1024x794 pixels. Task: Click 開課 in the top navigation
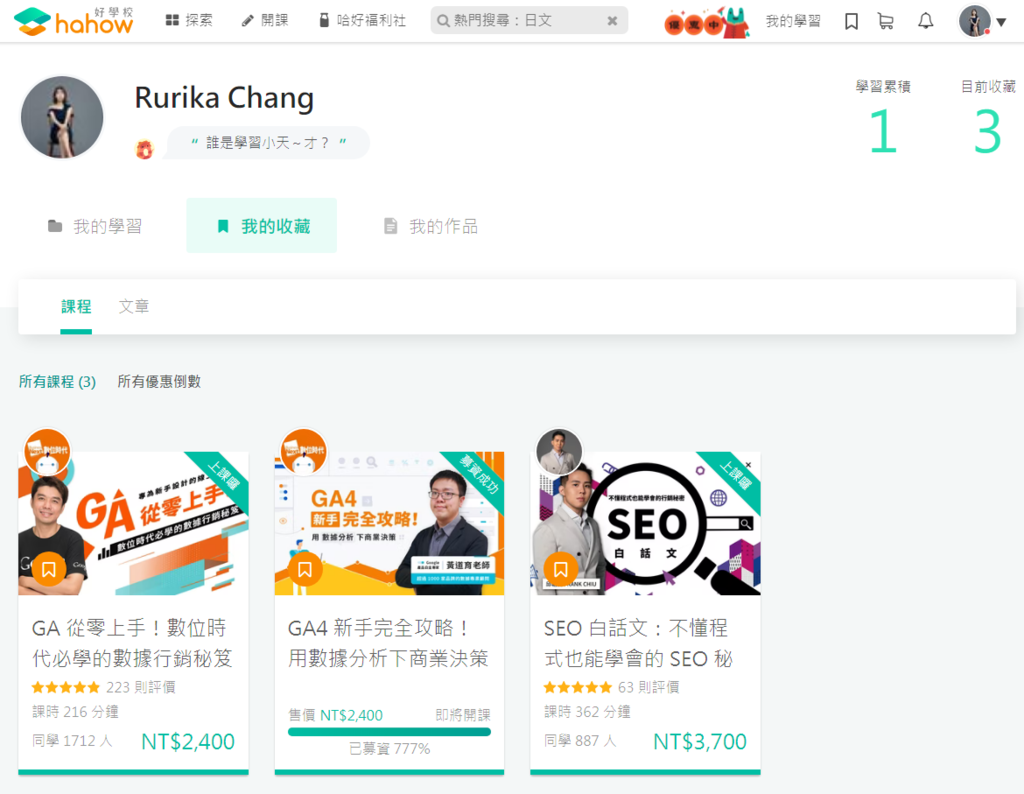tap(265, 21)
